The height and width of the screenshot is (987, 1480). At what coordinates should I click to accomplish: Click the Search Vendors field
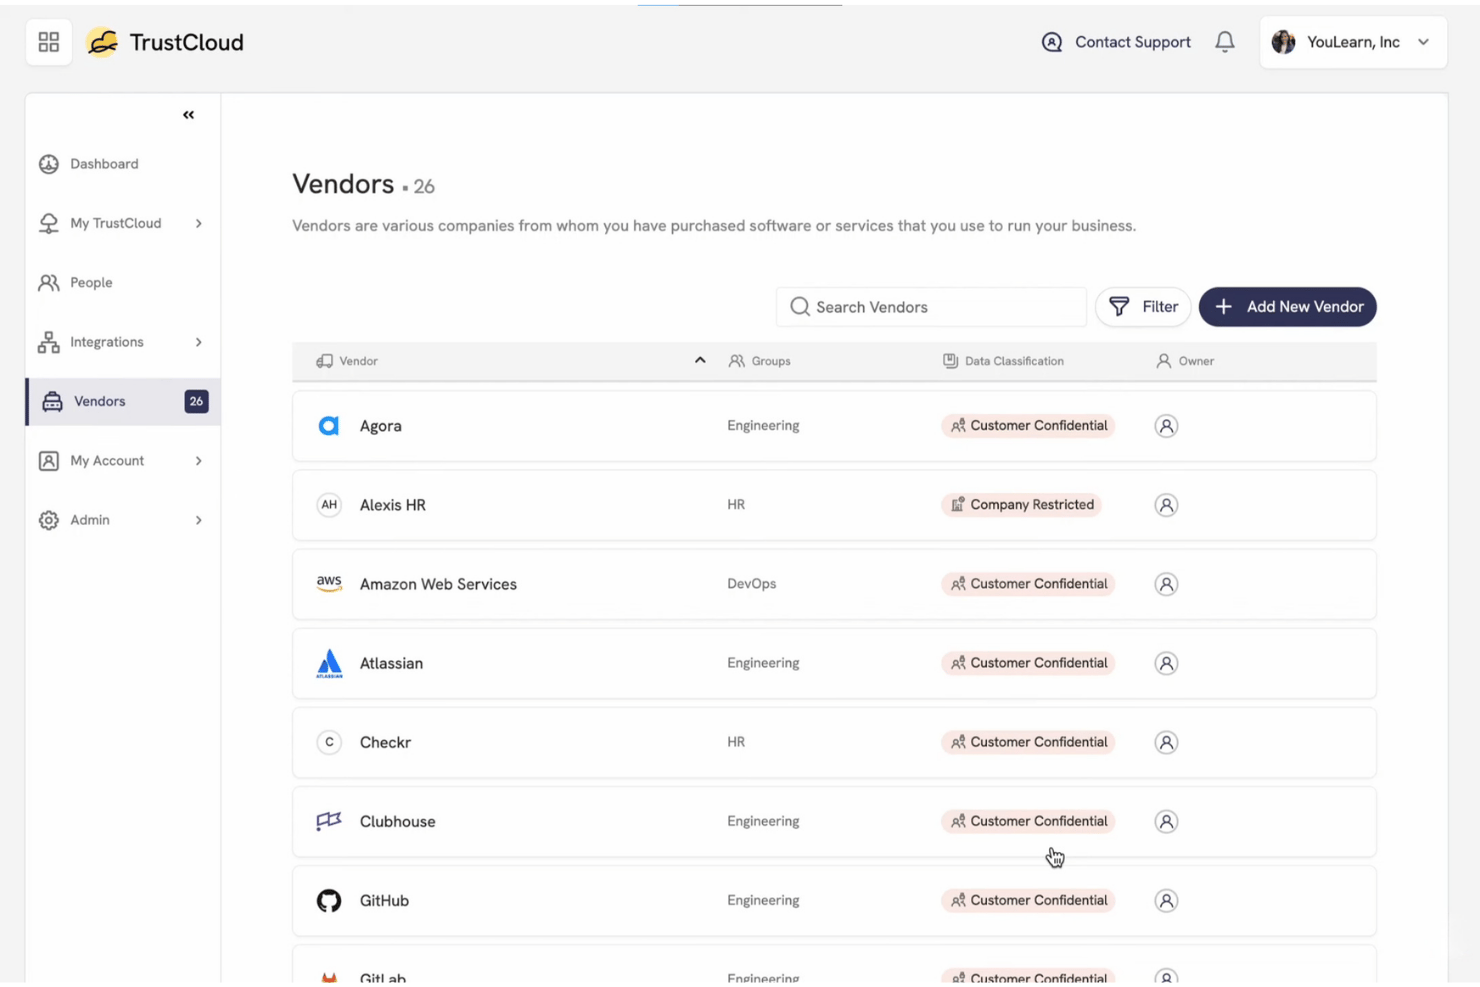click(x=931, y=307)
